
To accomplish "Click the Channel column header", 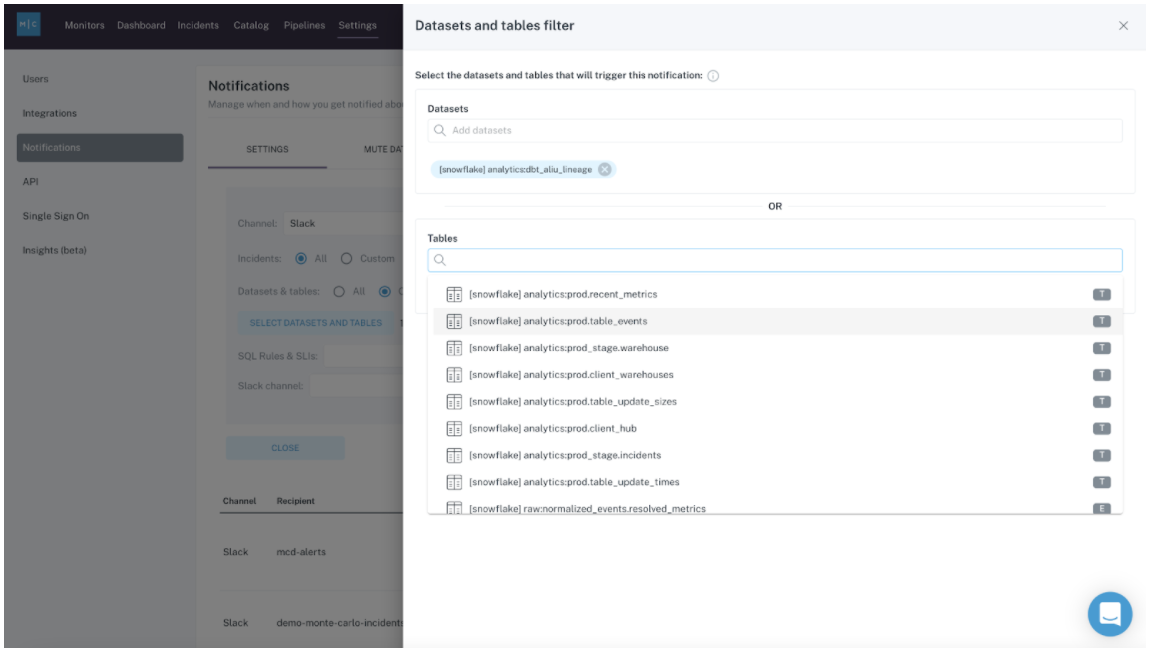I will [239, 501].
